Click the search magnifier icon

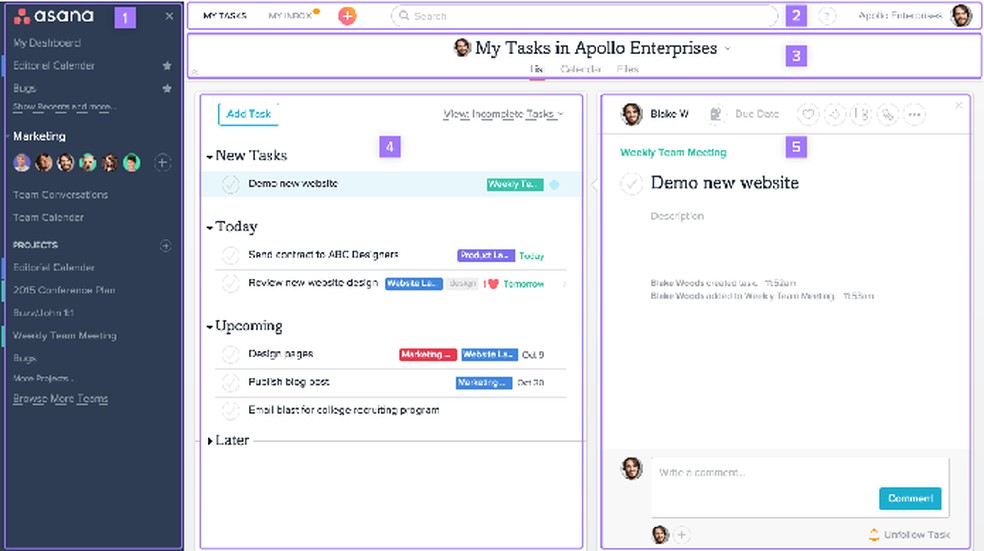click(x=404, y=16)
